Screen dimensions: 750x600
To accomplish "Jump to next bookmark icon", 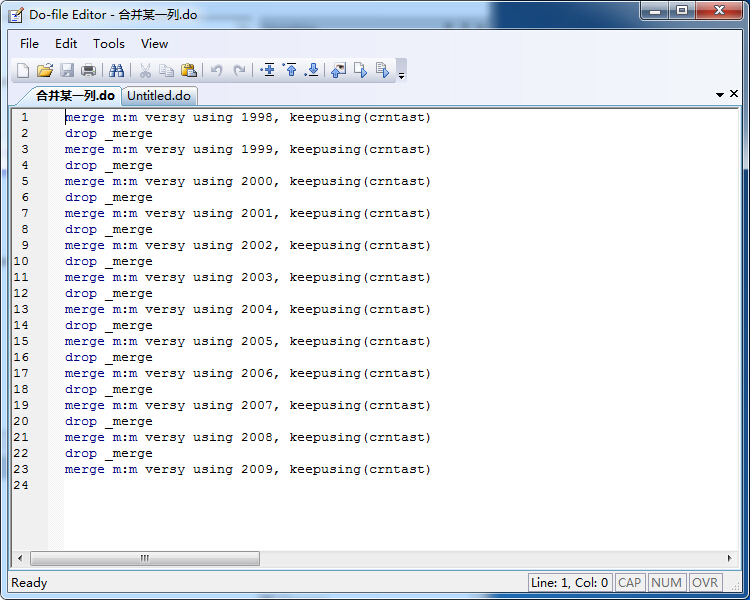I will [x=312, y=70].
